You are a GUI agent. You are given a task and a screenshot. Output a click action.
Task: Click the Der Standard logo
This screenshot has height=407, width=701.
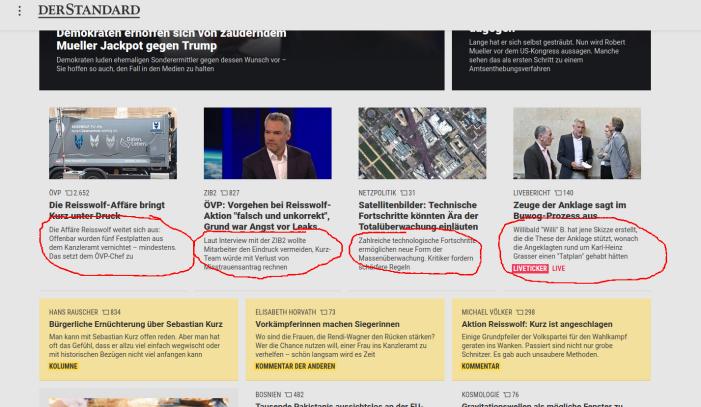[x=89, y=10]
